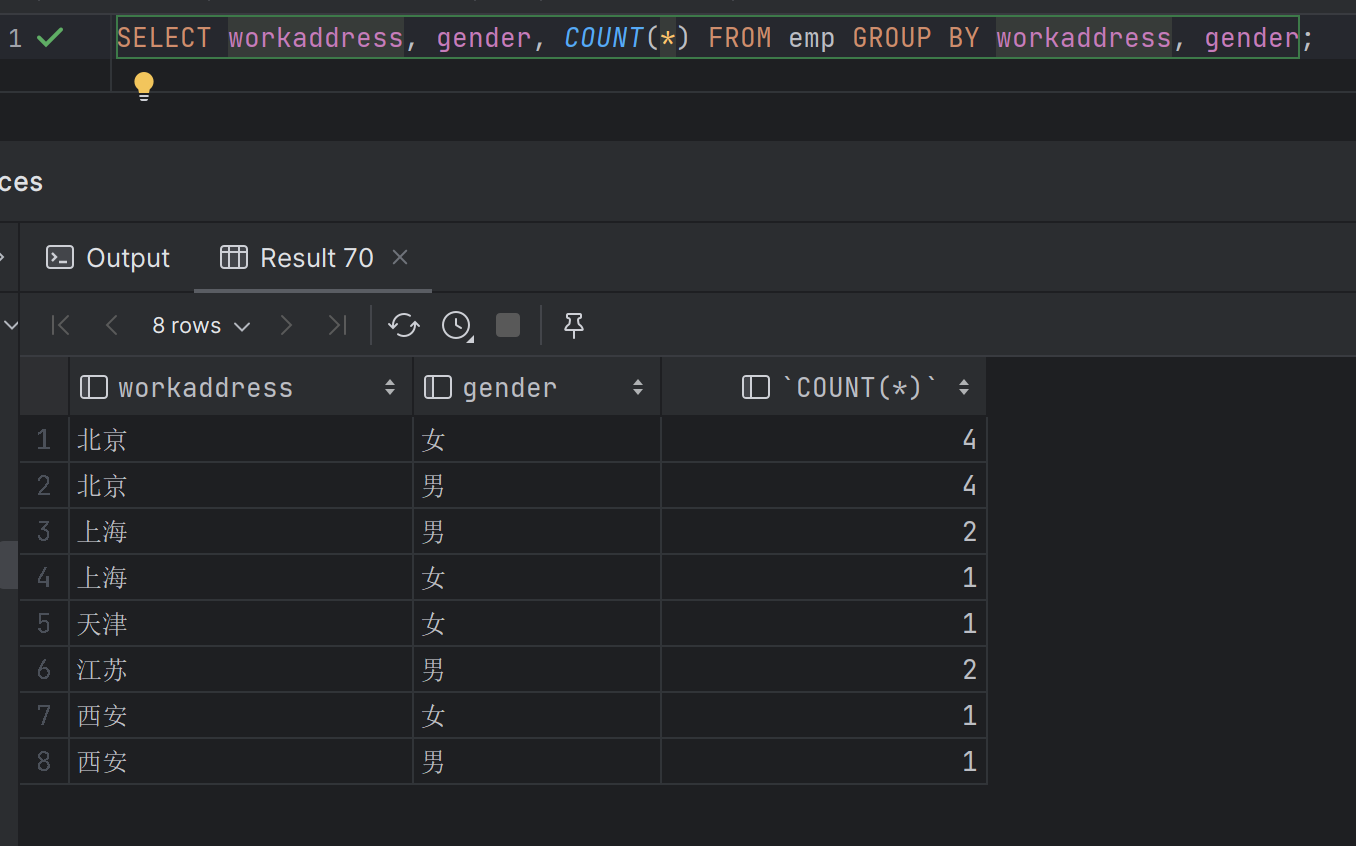Screen dimensions: 1356x846
Task: Click the COUNT function in the query
Action: click(604, 38)
